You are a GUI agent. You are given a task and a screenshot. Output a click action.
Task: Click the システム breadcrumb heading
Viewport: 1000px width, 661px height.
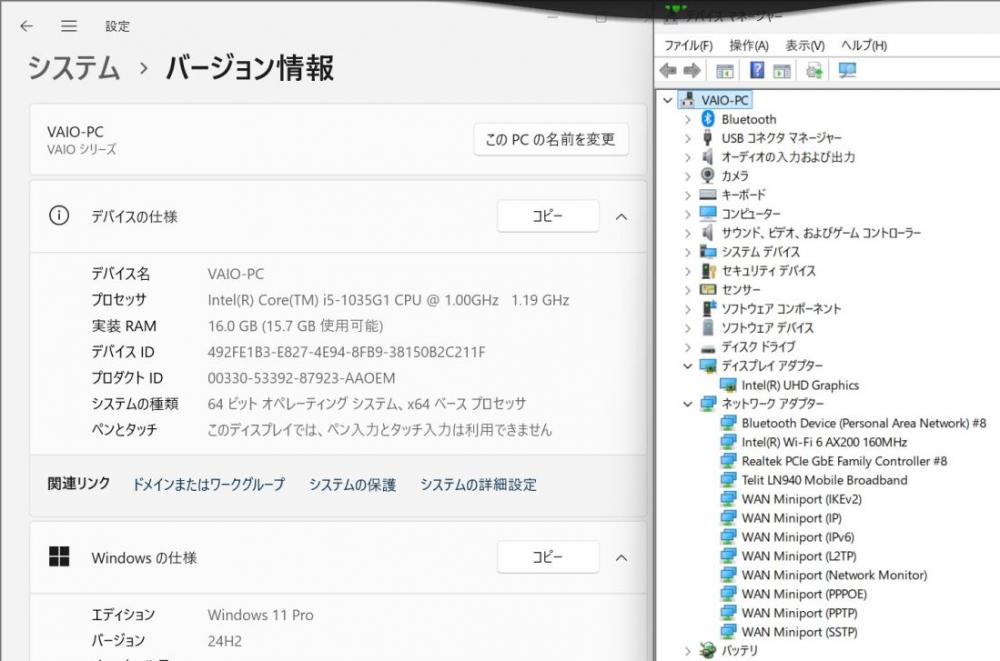point(73,68)
